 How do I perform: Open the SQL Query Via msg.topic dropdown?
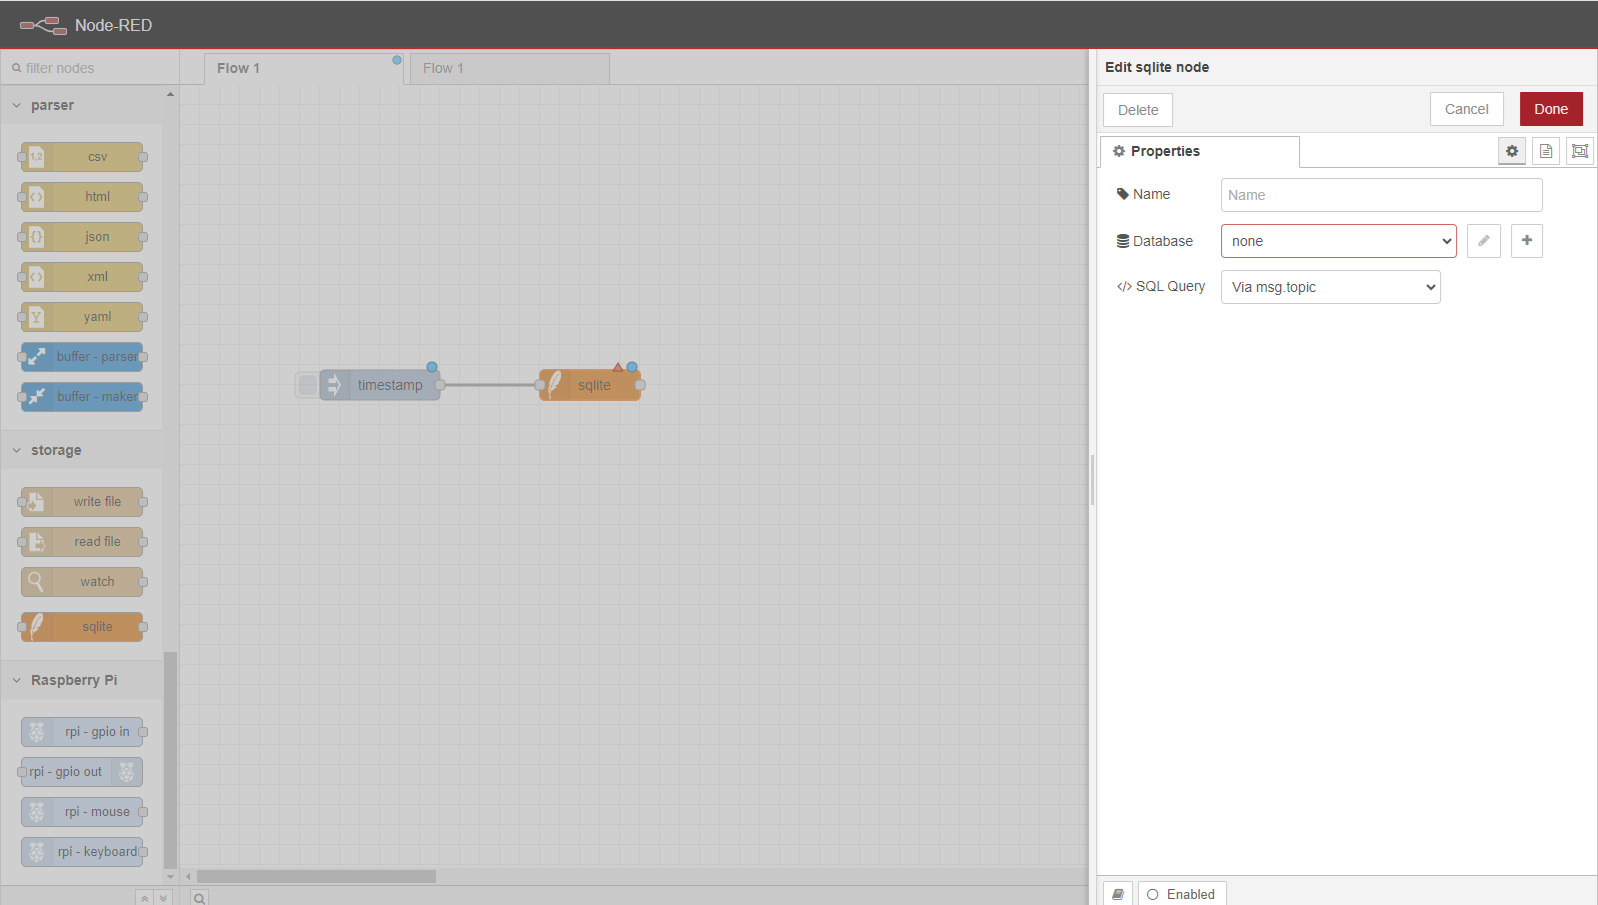(x=1330, y=287)
